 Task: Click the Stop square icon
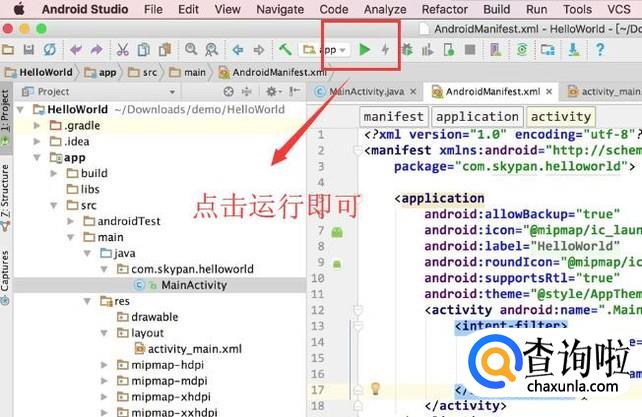[x=470, y=50]
